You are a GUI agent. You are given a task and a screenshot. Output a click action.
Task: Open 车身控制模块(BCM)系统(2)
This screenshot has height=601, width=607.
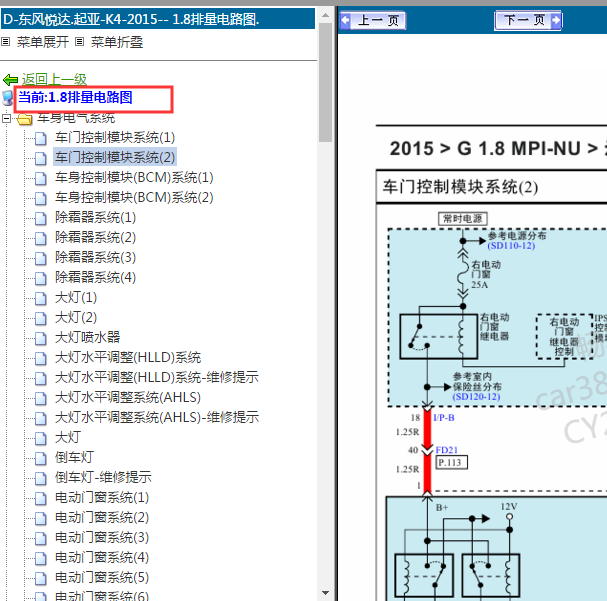(x=134, y=198)
